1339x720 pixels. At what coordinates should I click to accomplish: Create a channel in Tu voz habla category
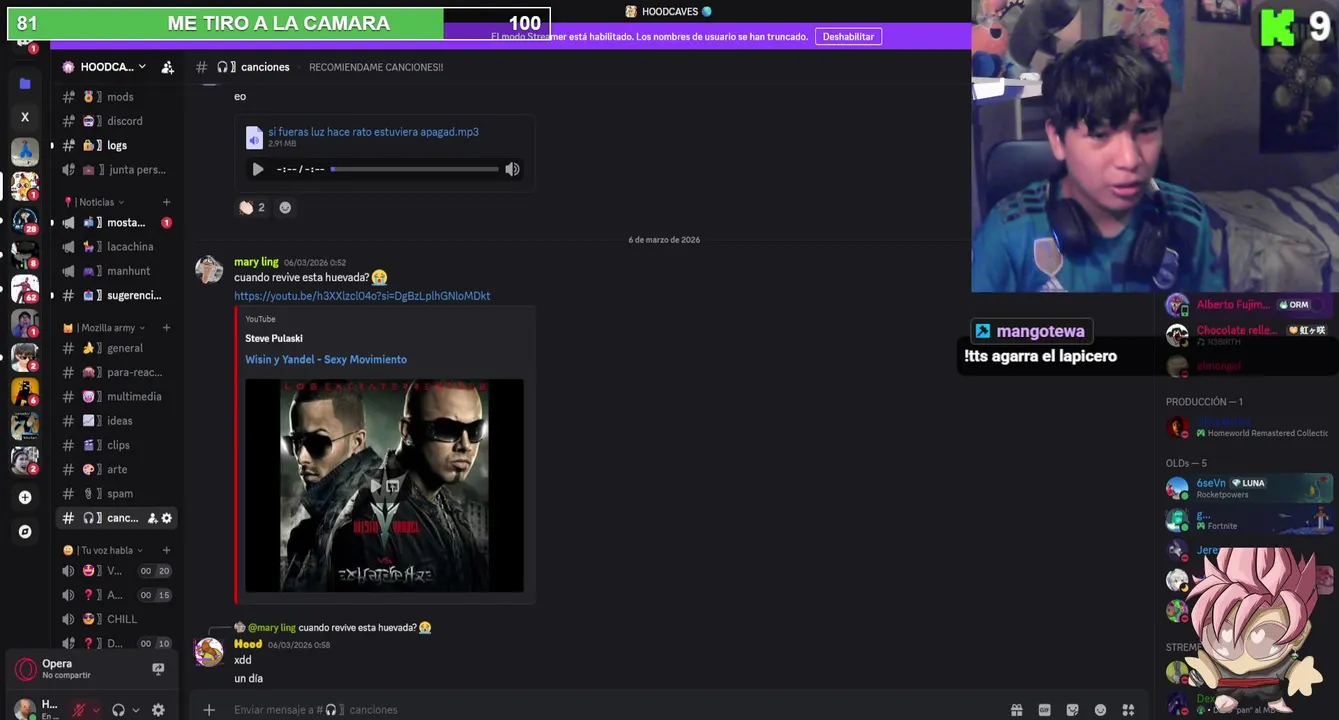(x=166, y=550)
